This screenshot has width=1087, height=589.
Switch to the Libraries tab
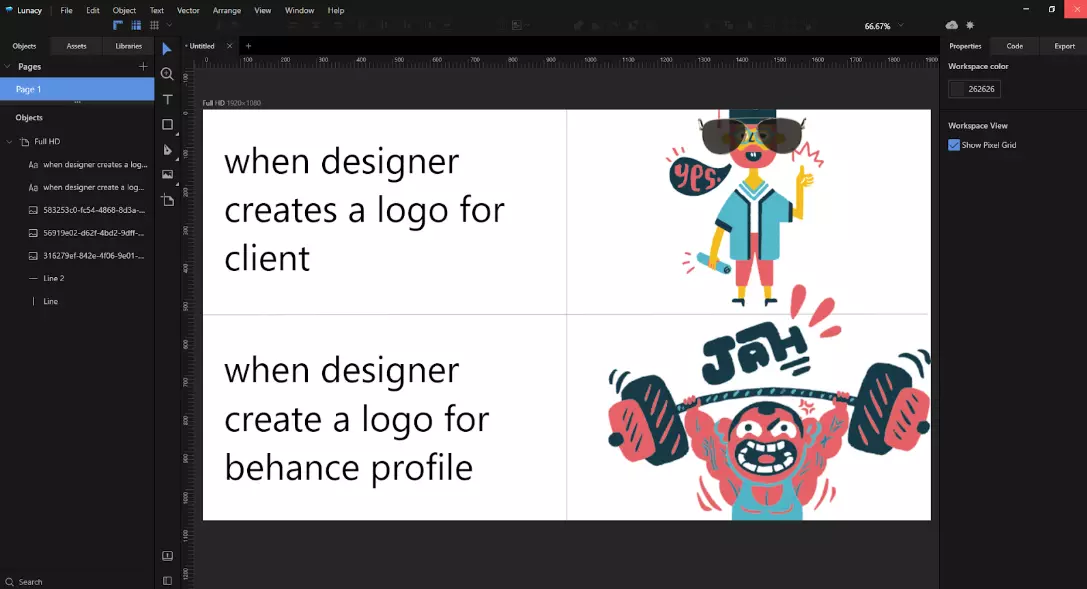(128, 46)
